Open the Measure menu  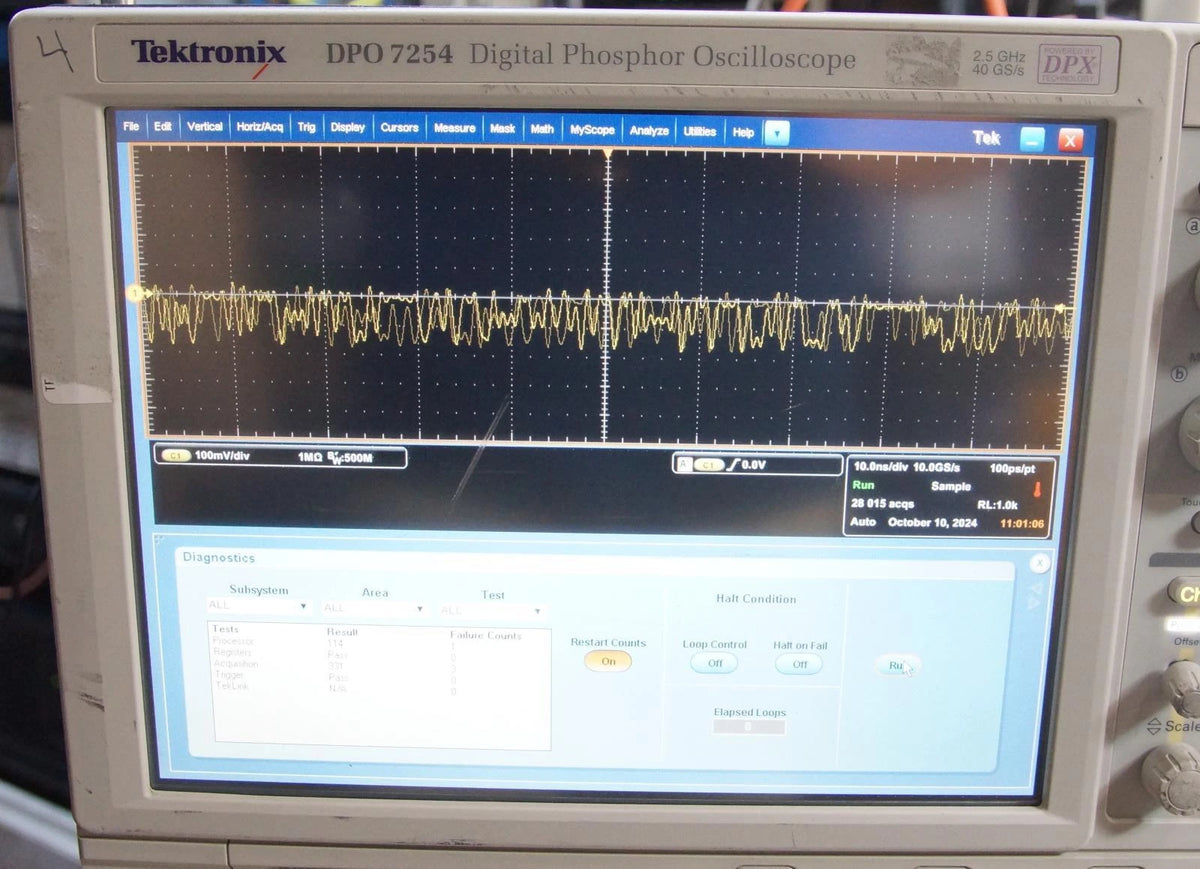(x=454, y=128)
